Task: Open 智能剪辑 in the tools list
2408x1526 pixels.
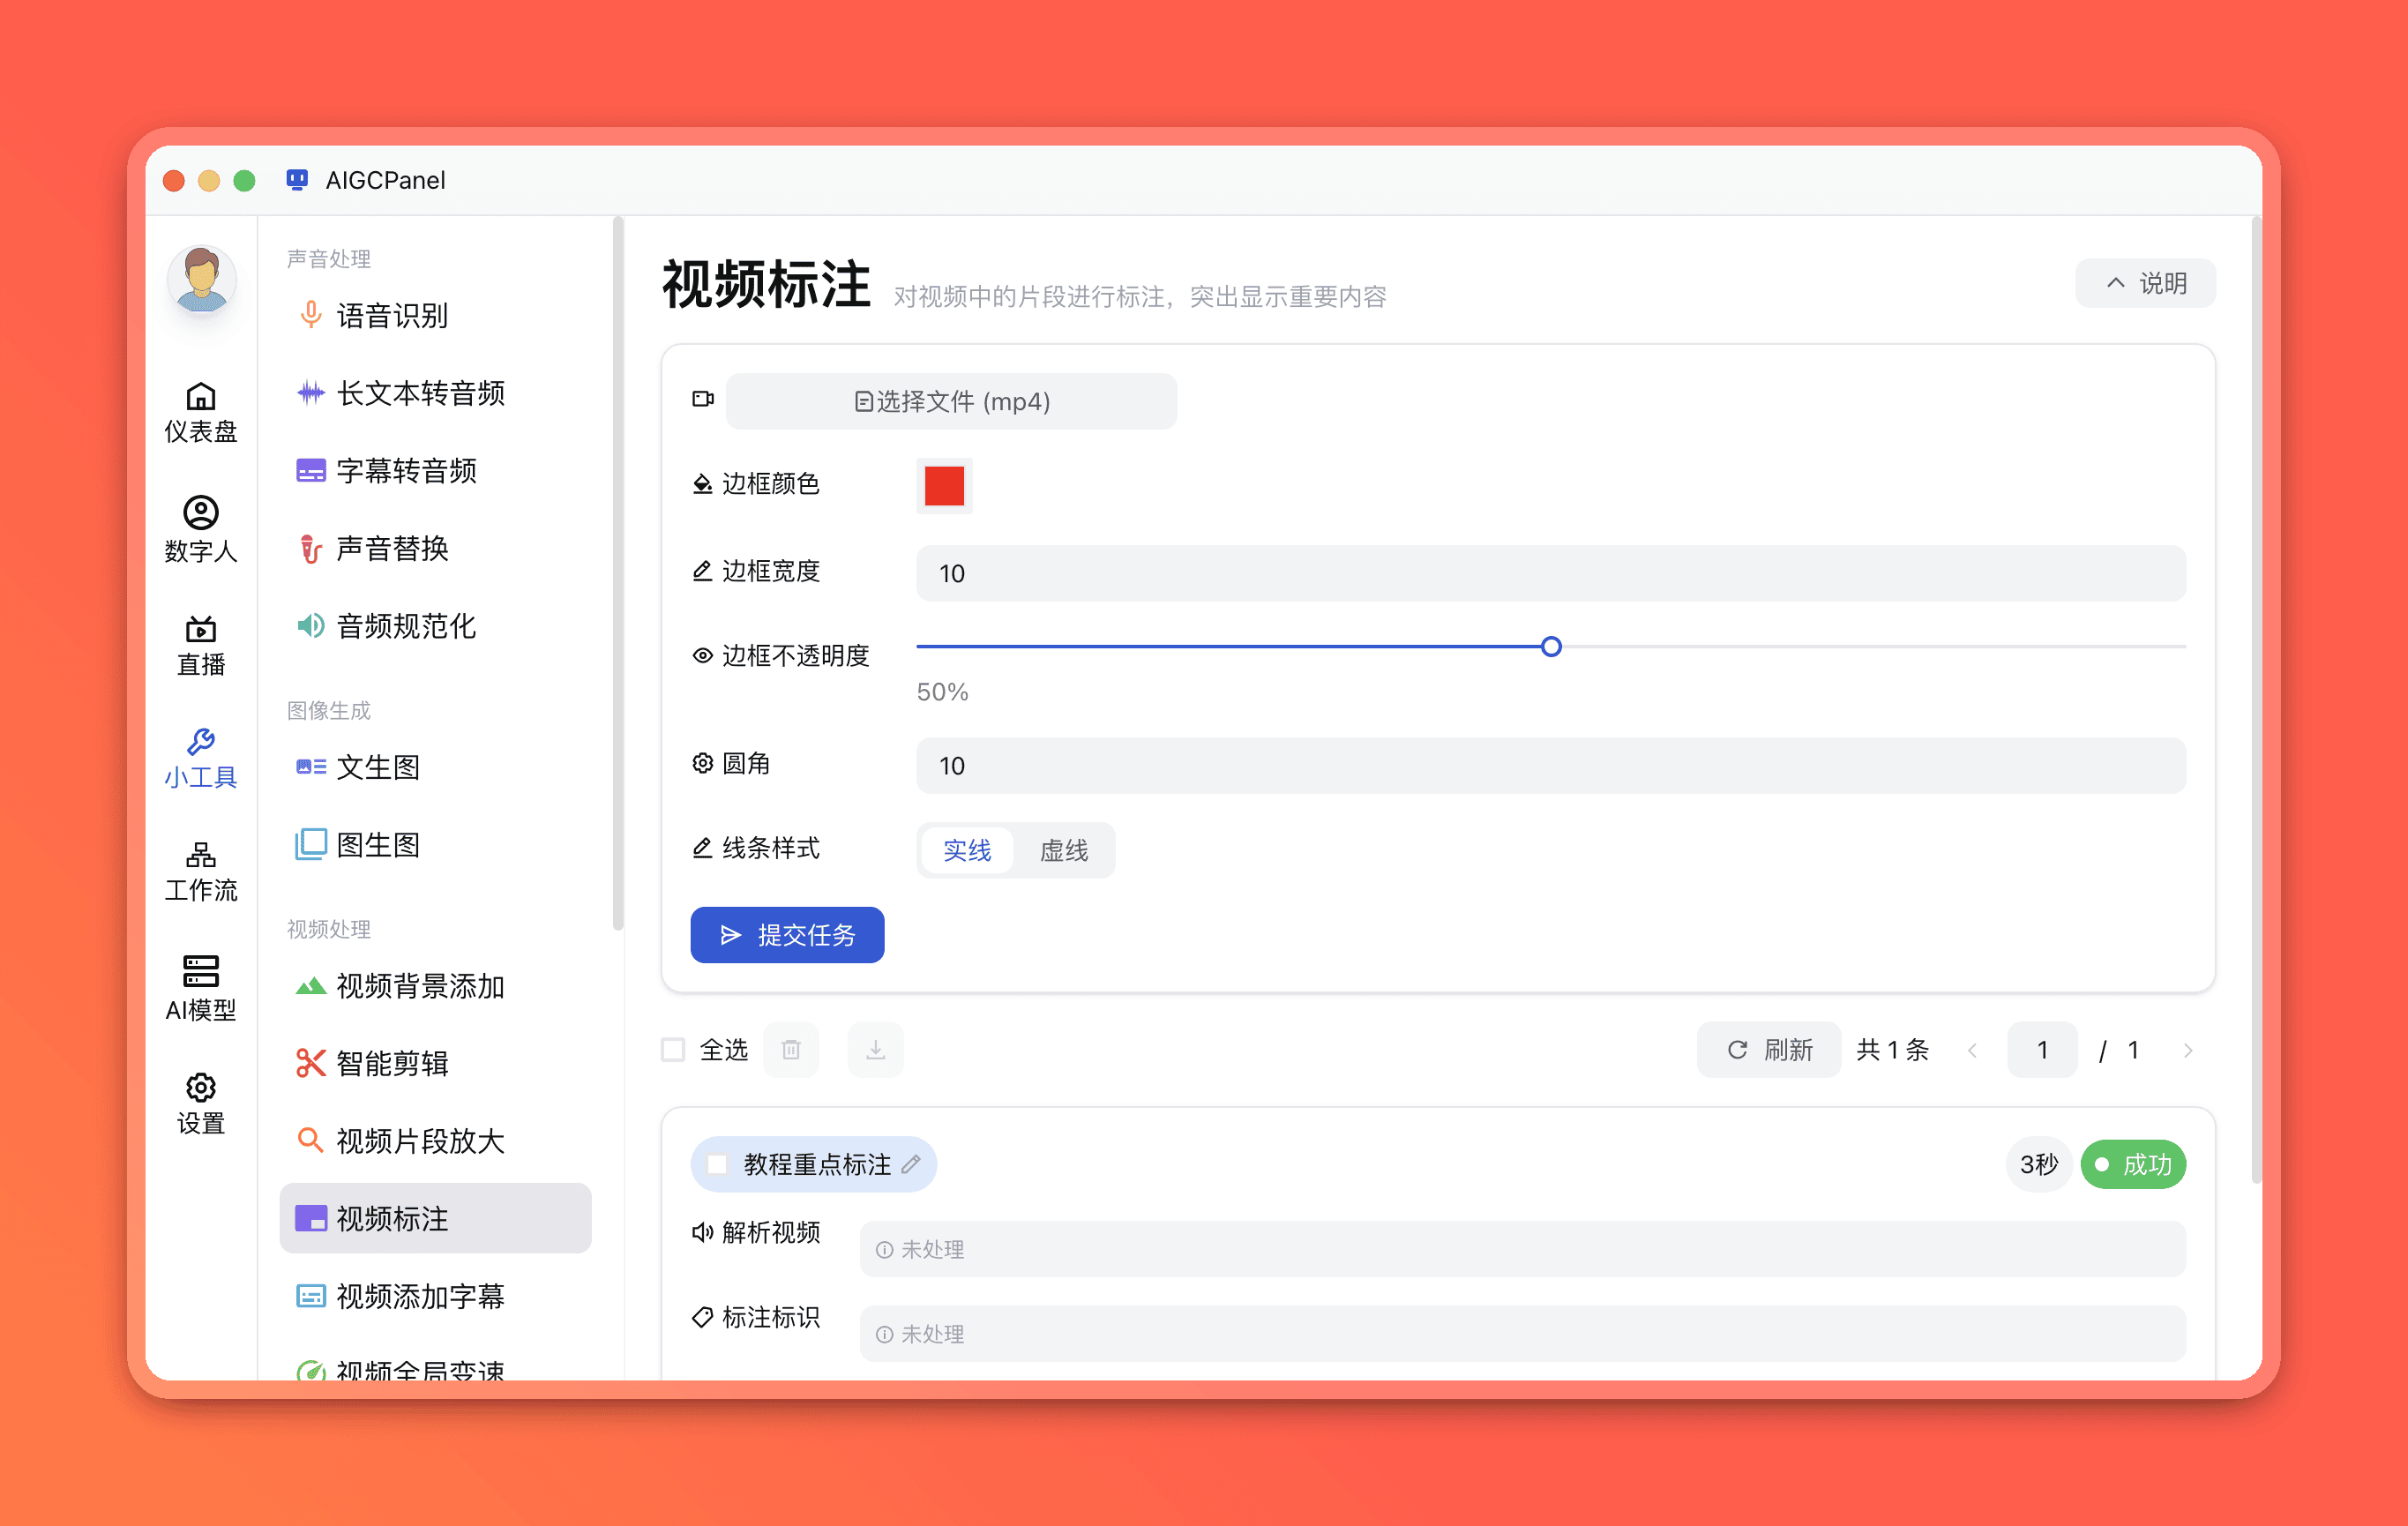Action: click(435, 1063)
